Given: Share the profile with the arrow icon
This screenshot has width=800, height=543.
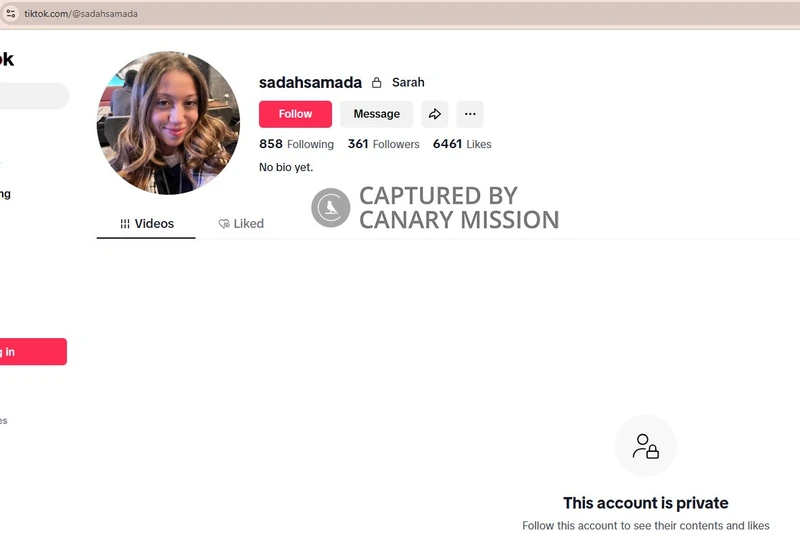Looking at the screenshot, I should (435, 114).
